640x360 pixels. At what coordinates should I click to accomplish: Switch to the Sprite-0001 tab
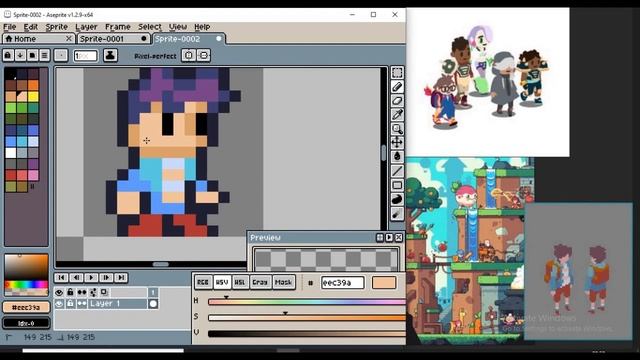tap(113, 39)
